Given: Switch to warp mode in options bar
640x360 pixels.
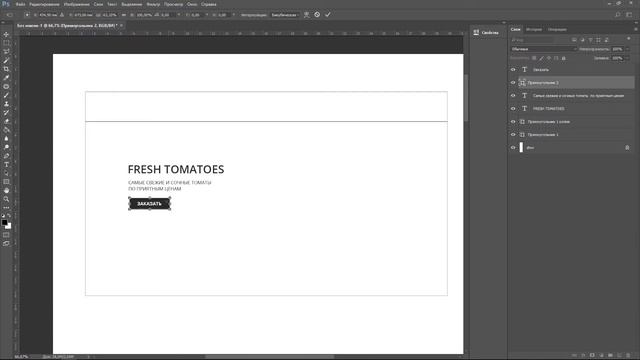Looking at the screenshot, I should [307, 15].
